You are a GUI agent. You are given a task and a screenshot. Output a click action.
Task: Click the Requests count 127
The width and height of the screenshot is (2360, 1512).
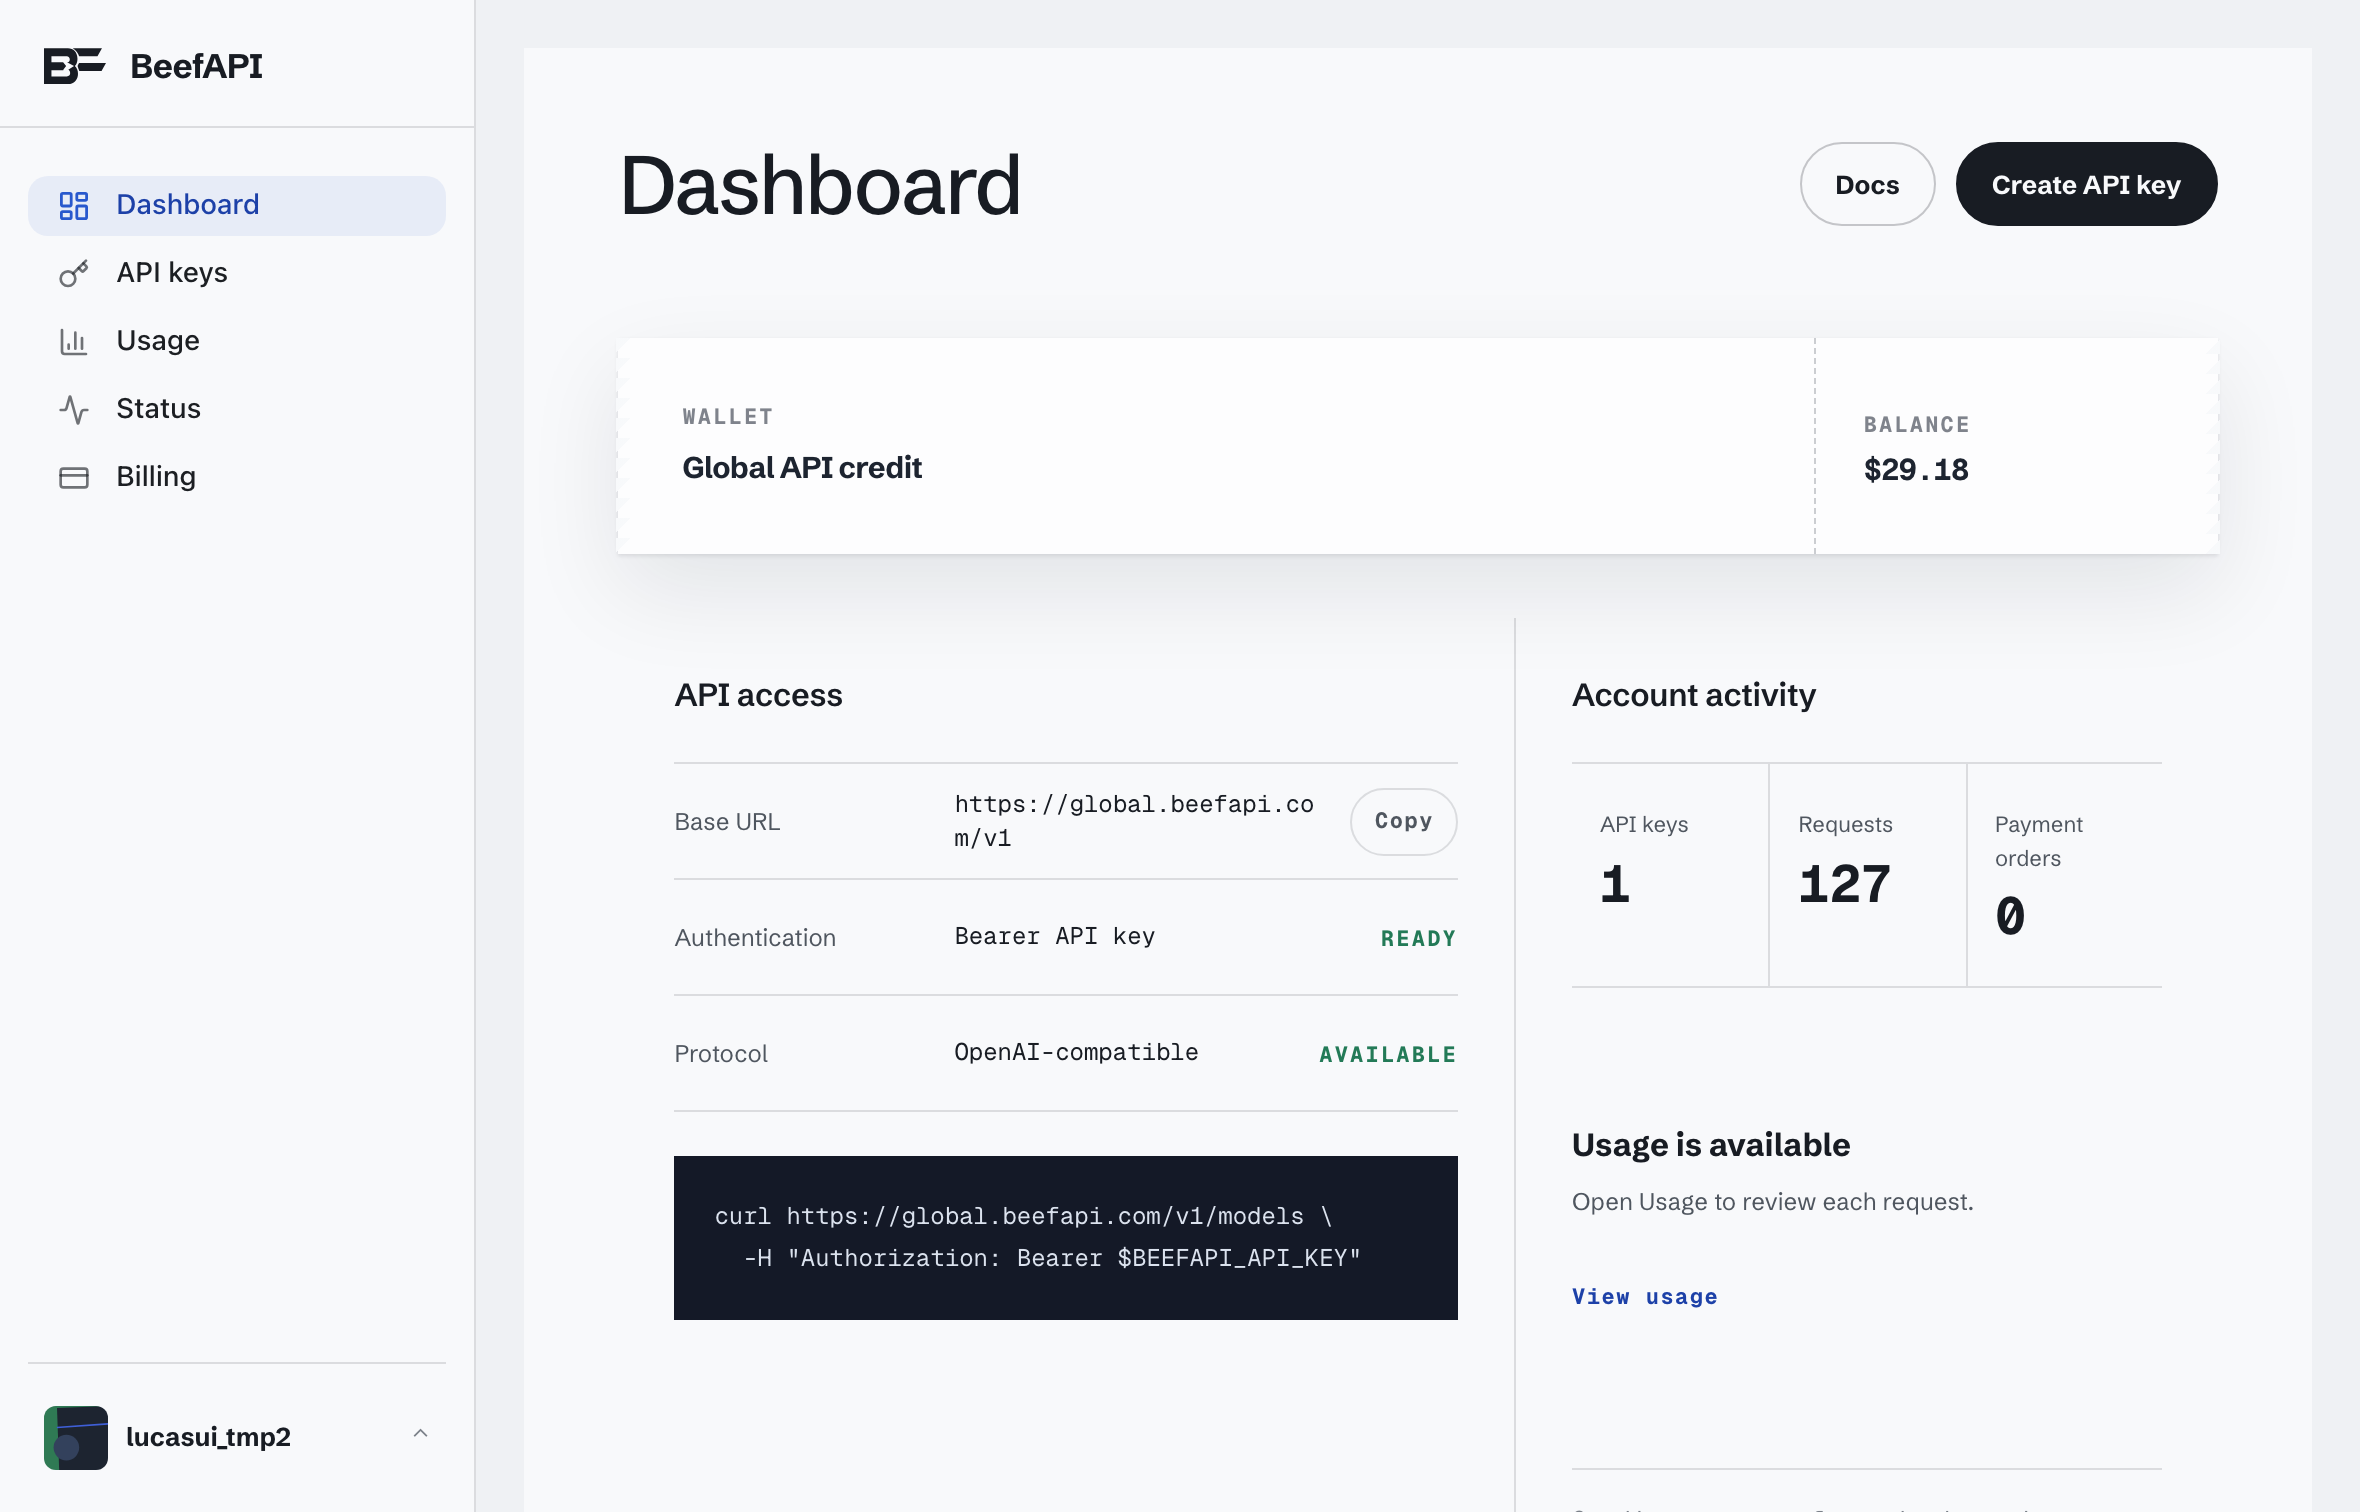[x=1844, y=885]
